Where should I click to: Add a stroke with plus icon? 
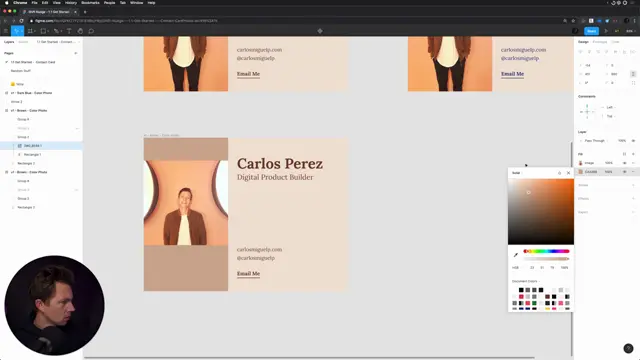point(633,185)
